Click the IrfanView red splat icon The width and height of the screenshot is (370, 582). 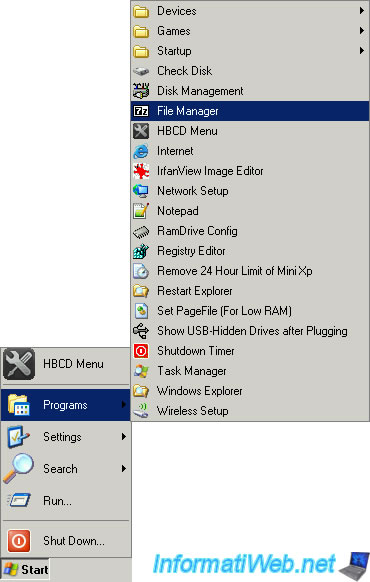click(141, 171)
